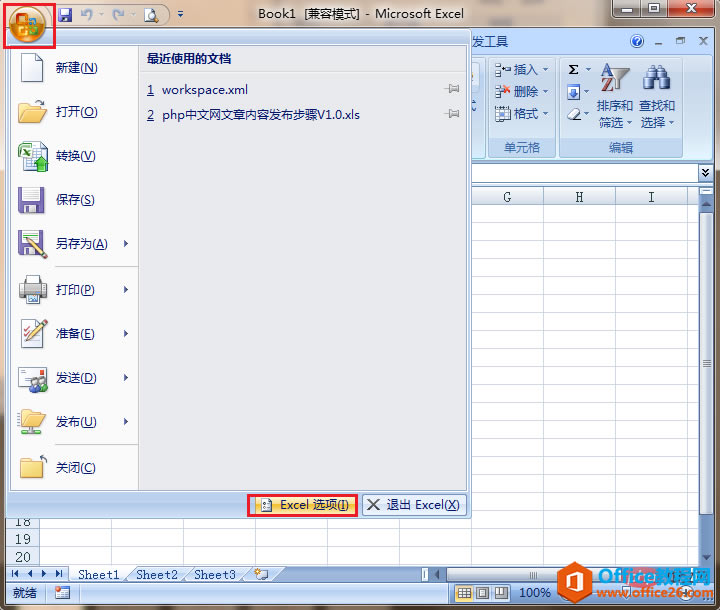Expand the 打印(P) submenu arrow
This screenshot has width=720, height=610.
pyautogui.click(x=126, y=290)
